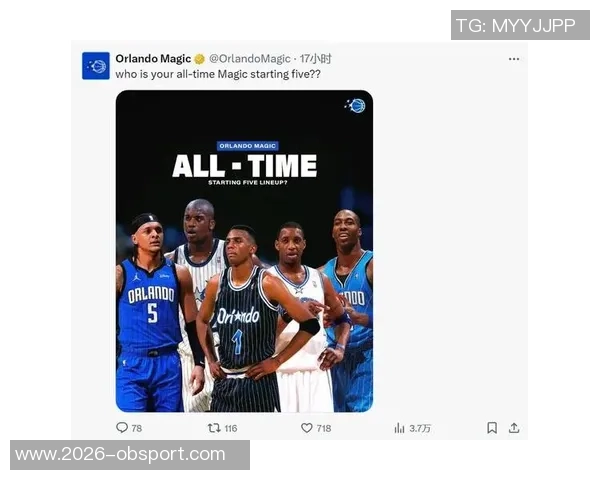Image resolution: width=600 pixels, height=480 pixels.
Task: Bookmark this Orlando Magic tweet
Action: point(492,428)
